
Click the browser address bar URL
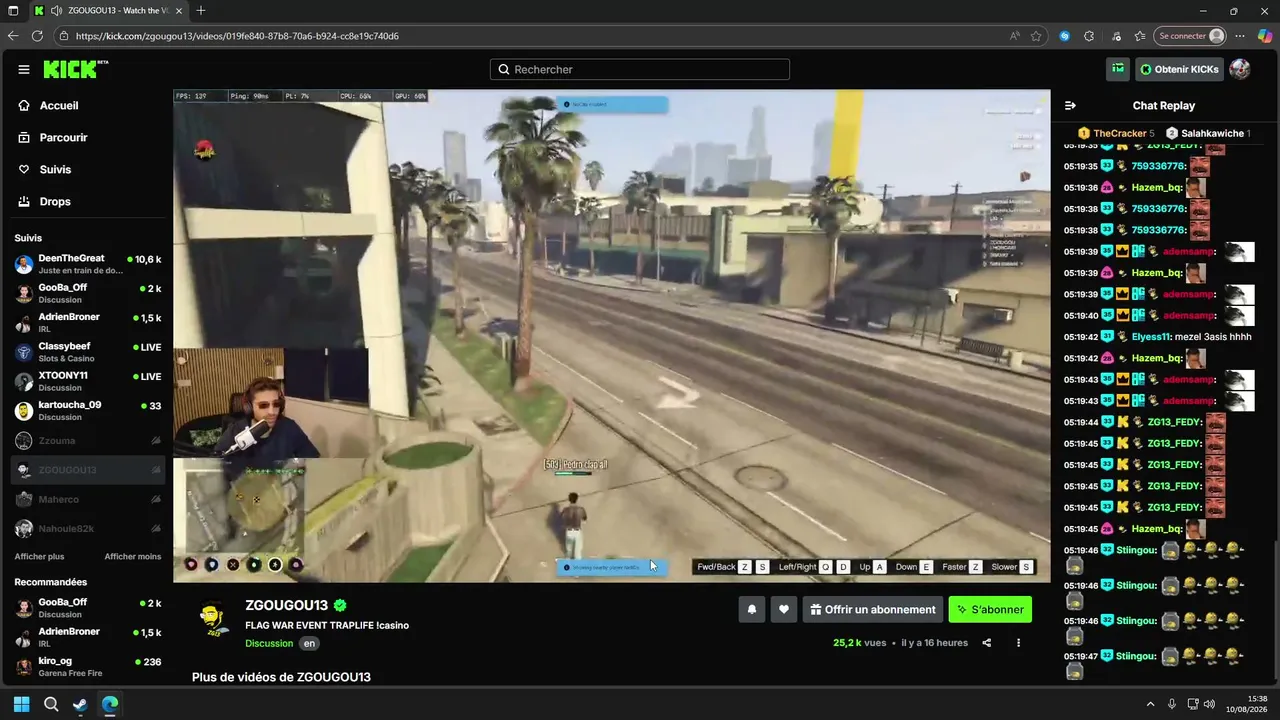[x=237, y=36]
